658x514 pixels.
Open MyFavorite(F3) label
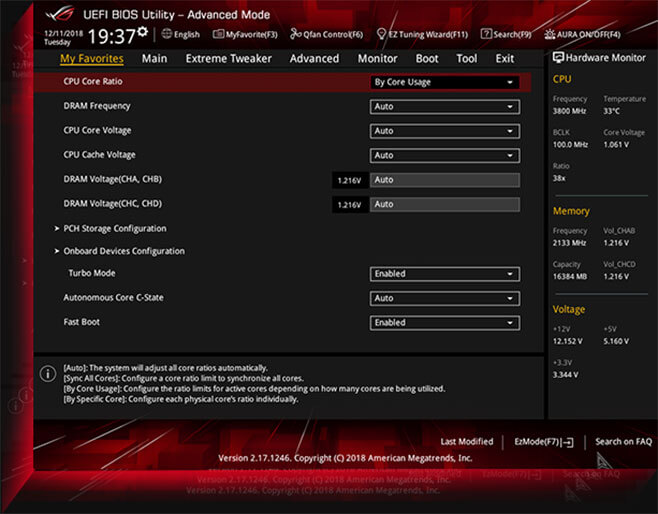pos(251,34)
